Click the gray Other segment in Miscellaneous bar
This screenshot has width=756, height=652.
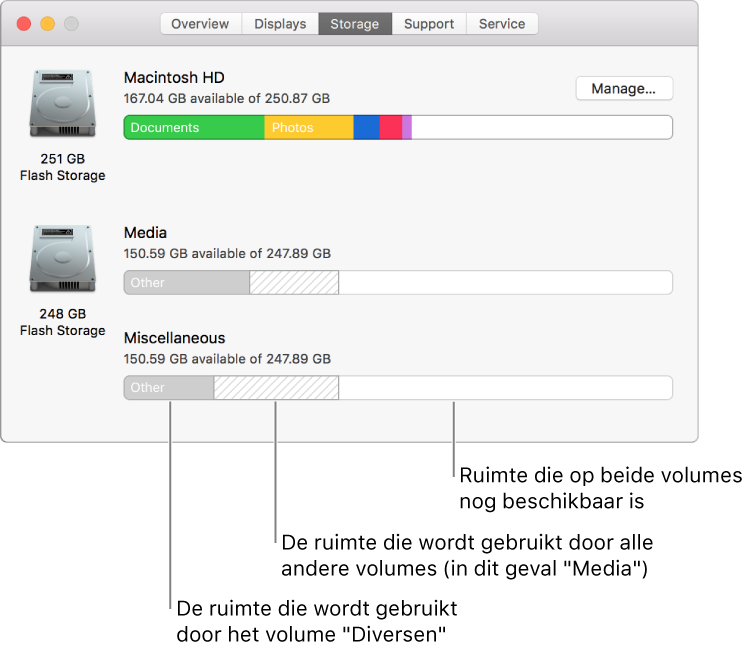pyautogui.click(x=169, y=388)
